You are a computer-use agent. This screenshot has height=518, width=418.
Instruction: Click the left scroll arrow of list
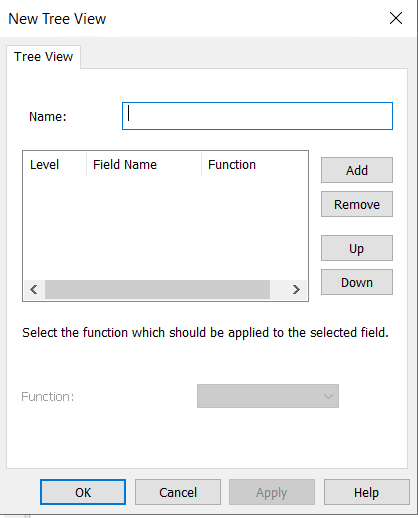tap(34, 289)
